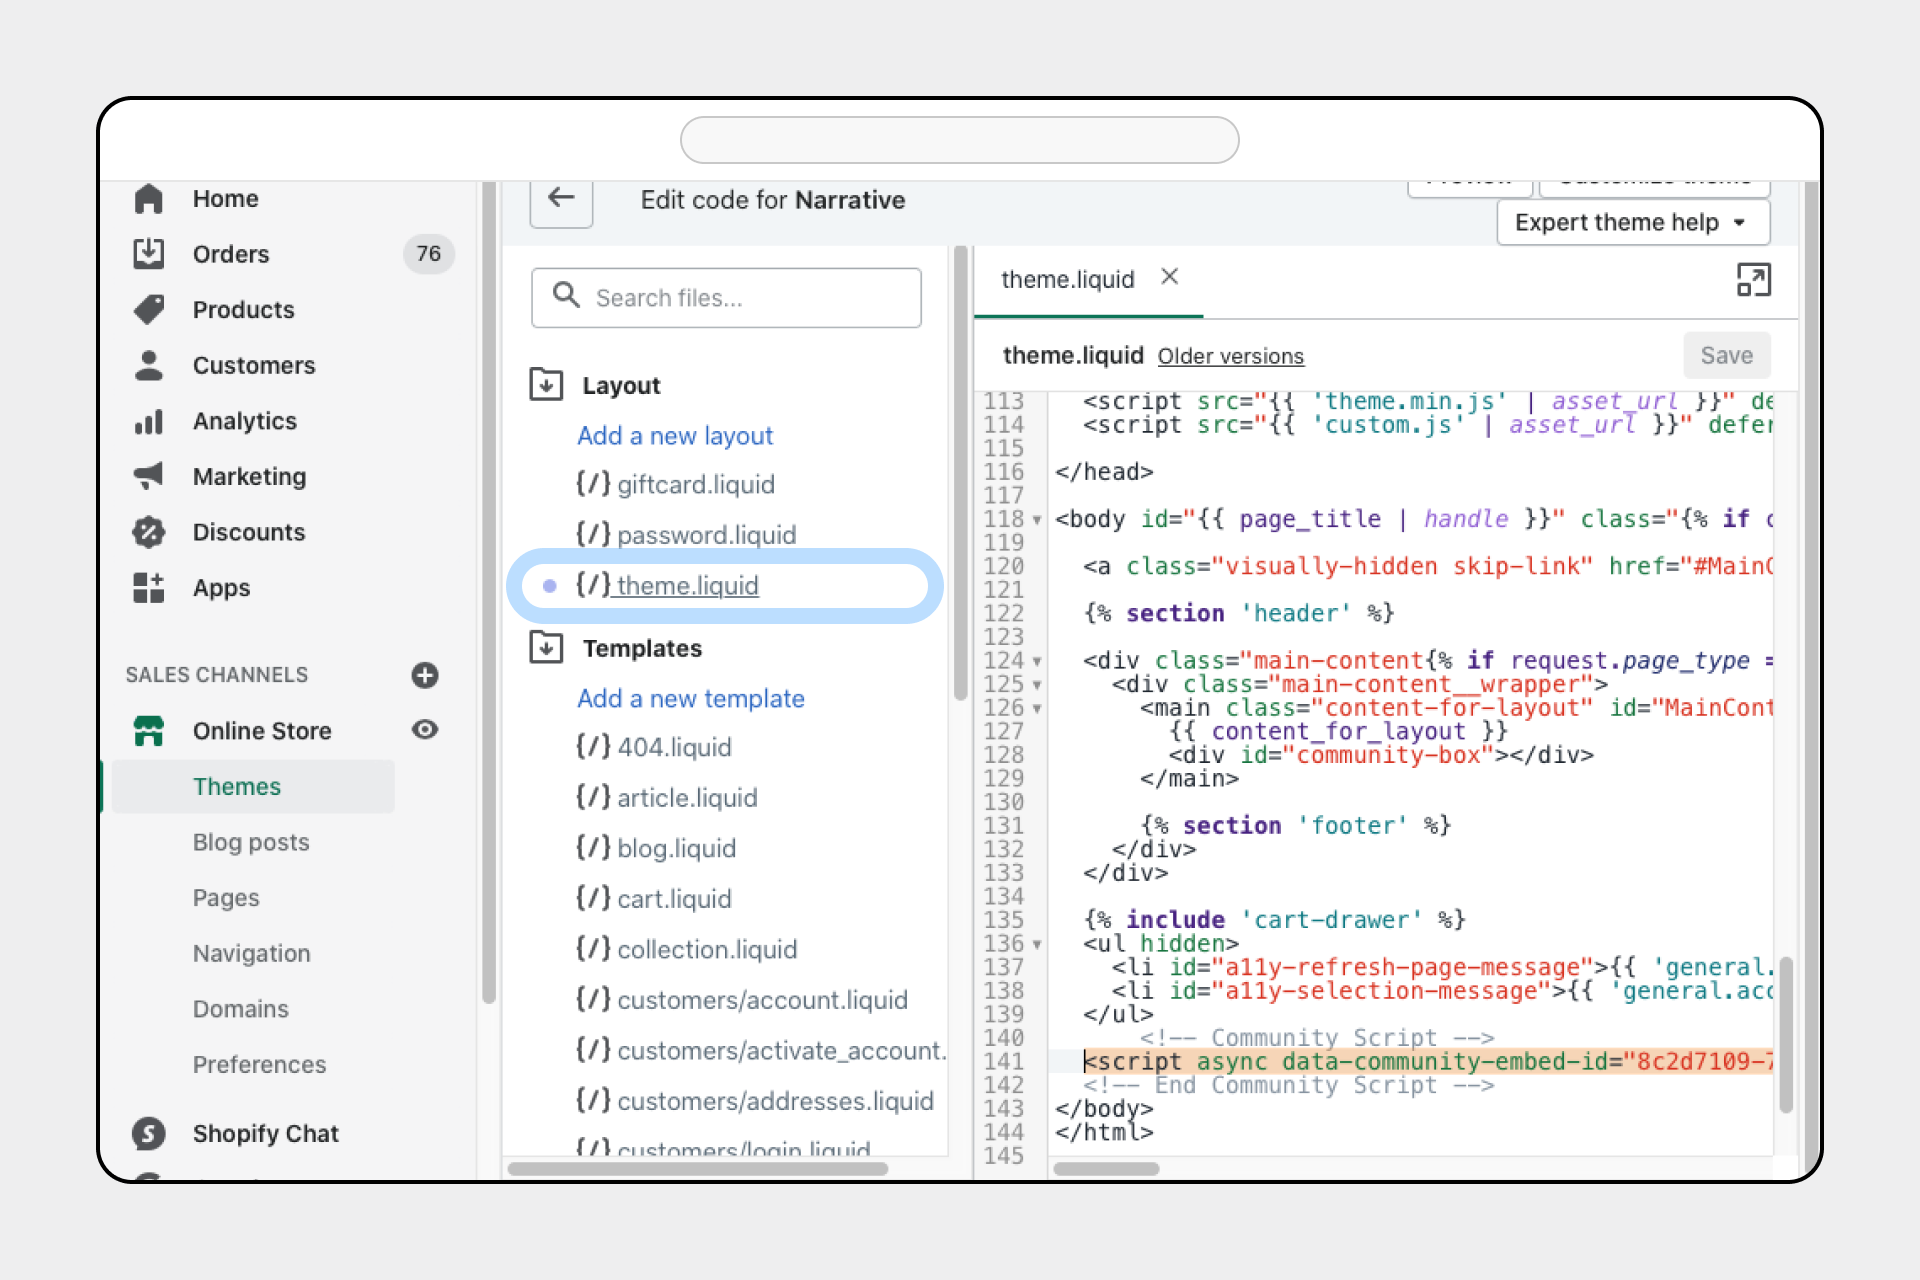Open Pages section
The image size is (1920, 1280).
coord(226,898)
